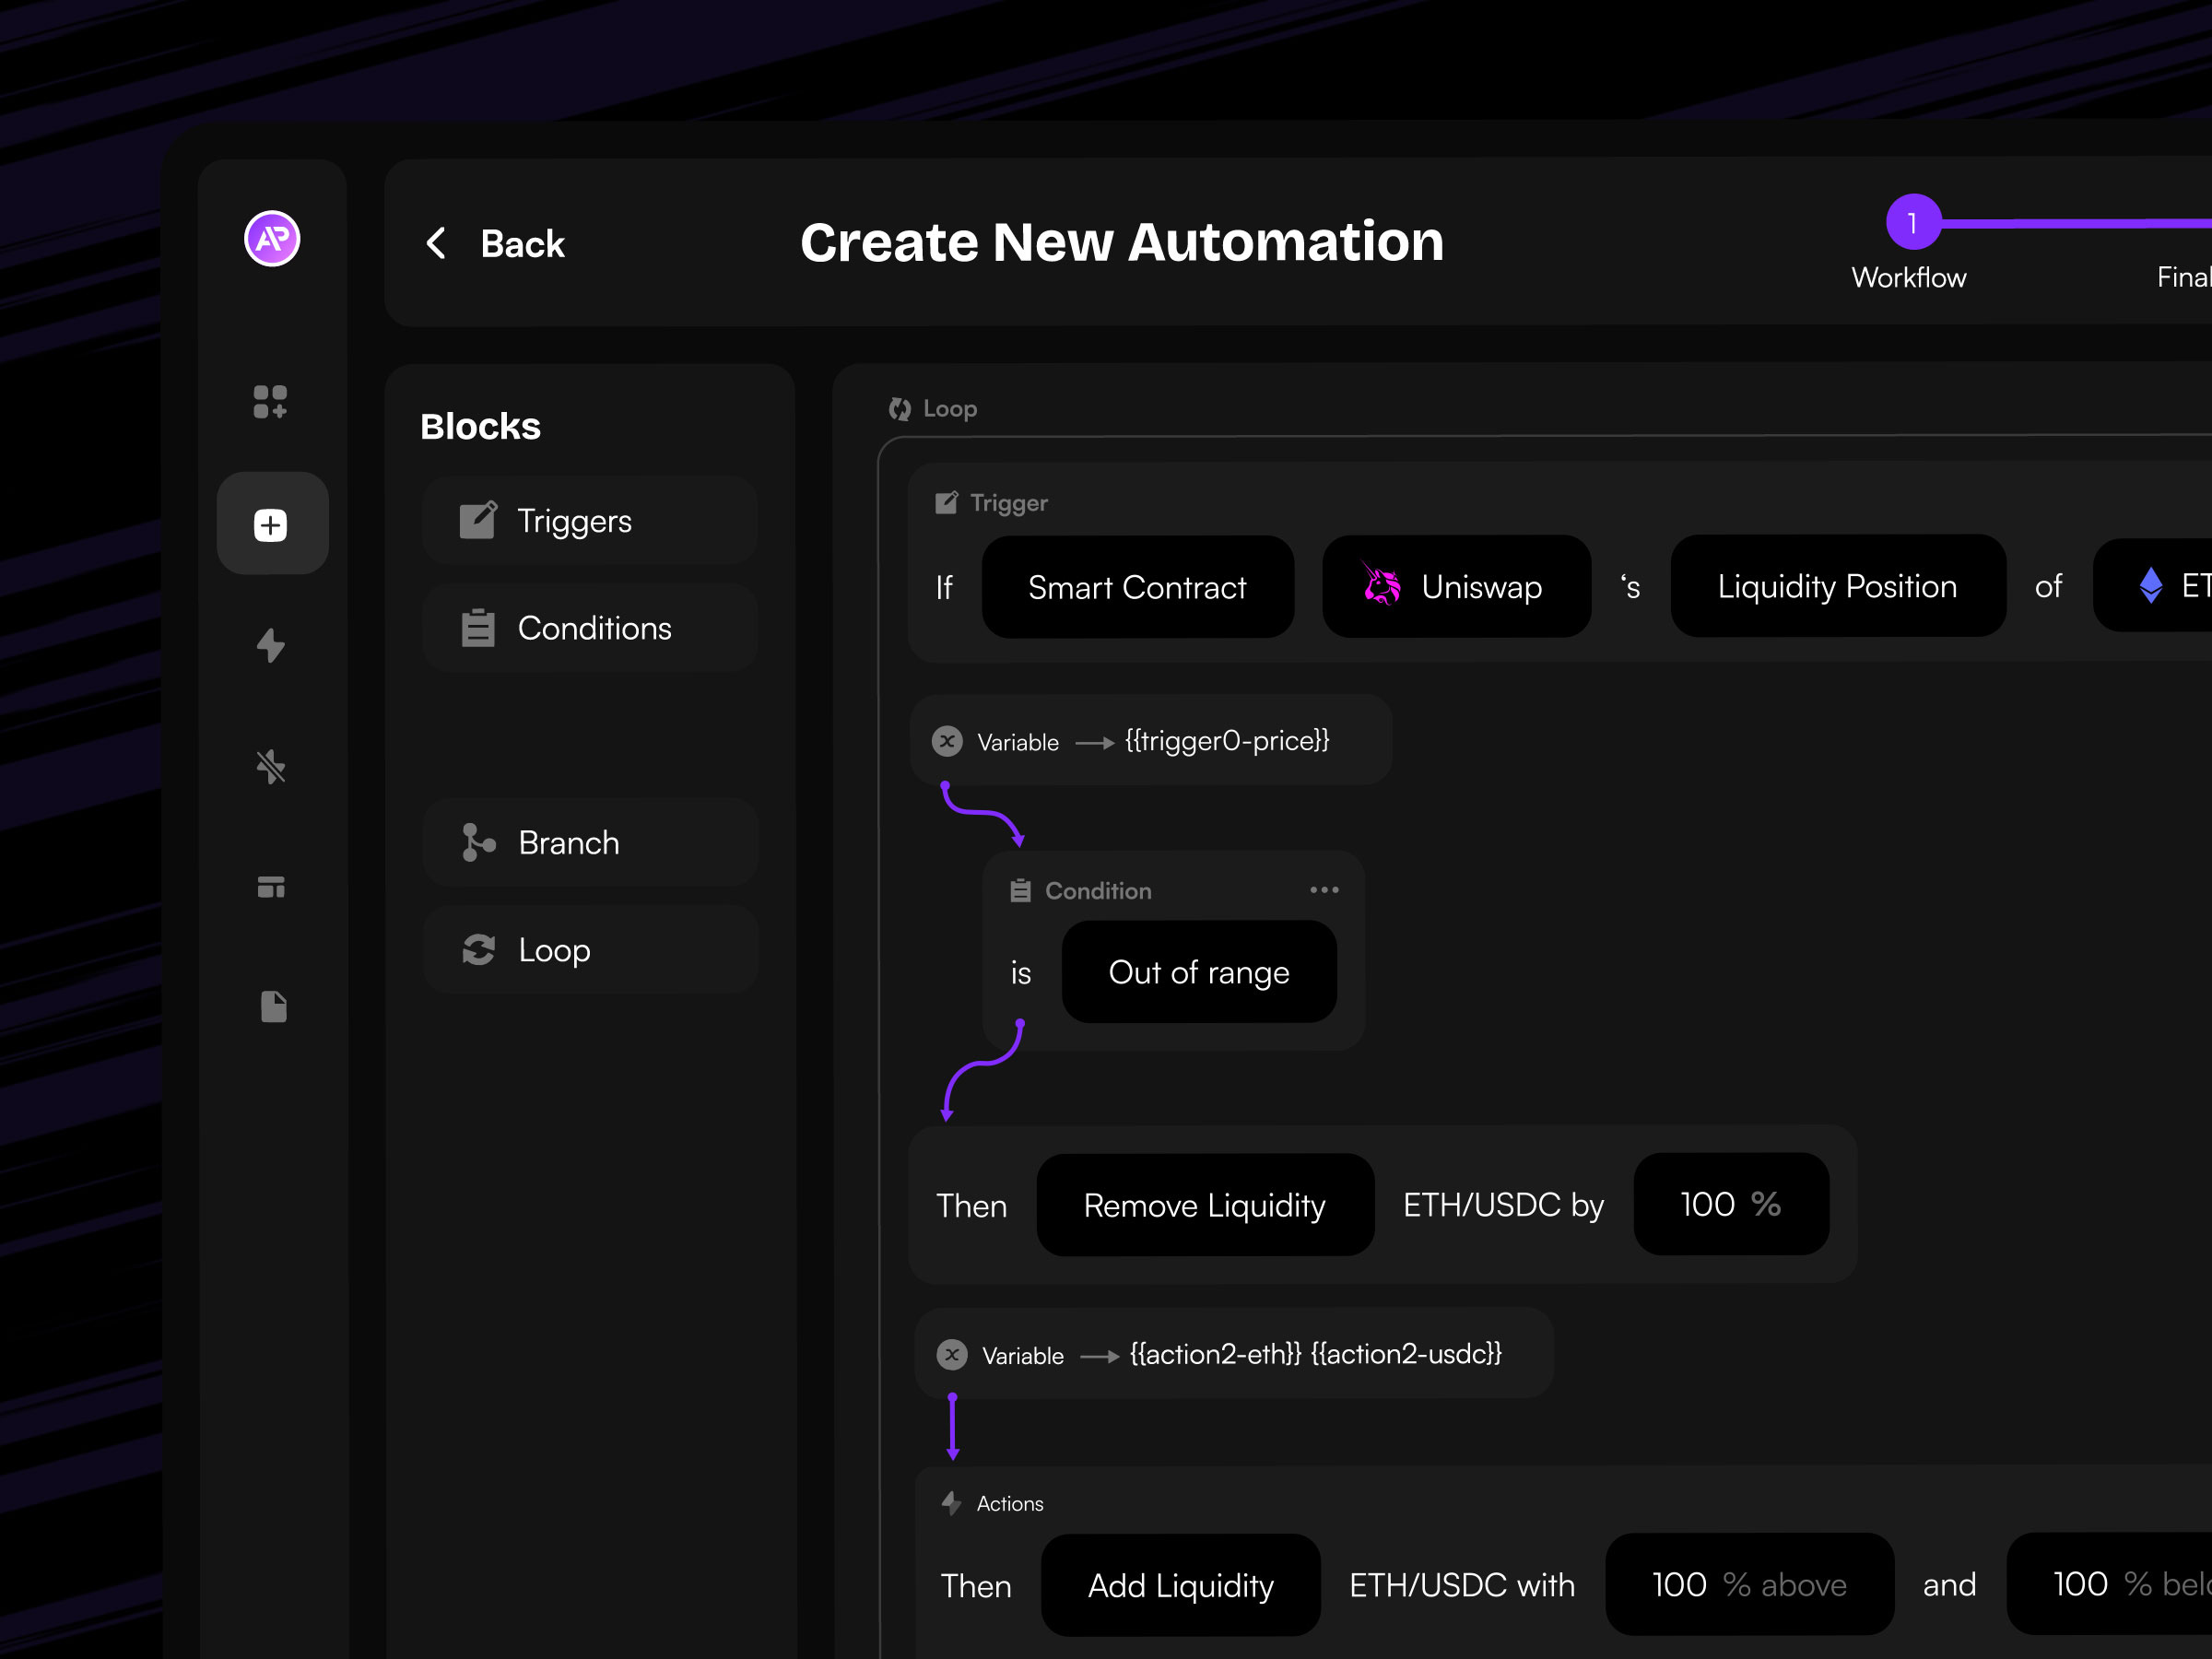Click the Loop icon above the canvas

pos(898,408)
